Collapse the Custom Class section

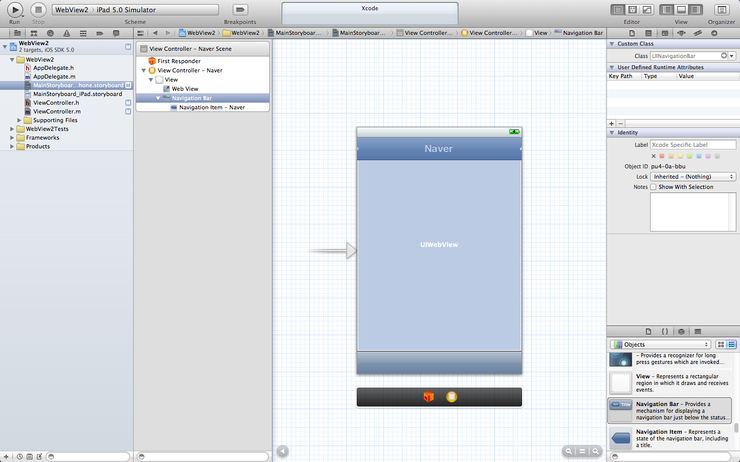tap(612, 43)
